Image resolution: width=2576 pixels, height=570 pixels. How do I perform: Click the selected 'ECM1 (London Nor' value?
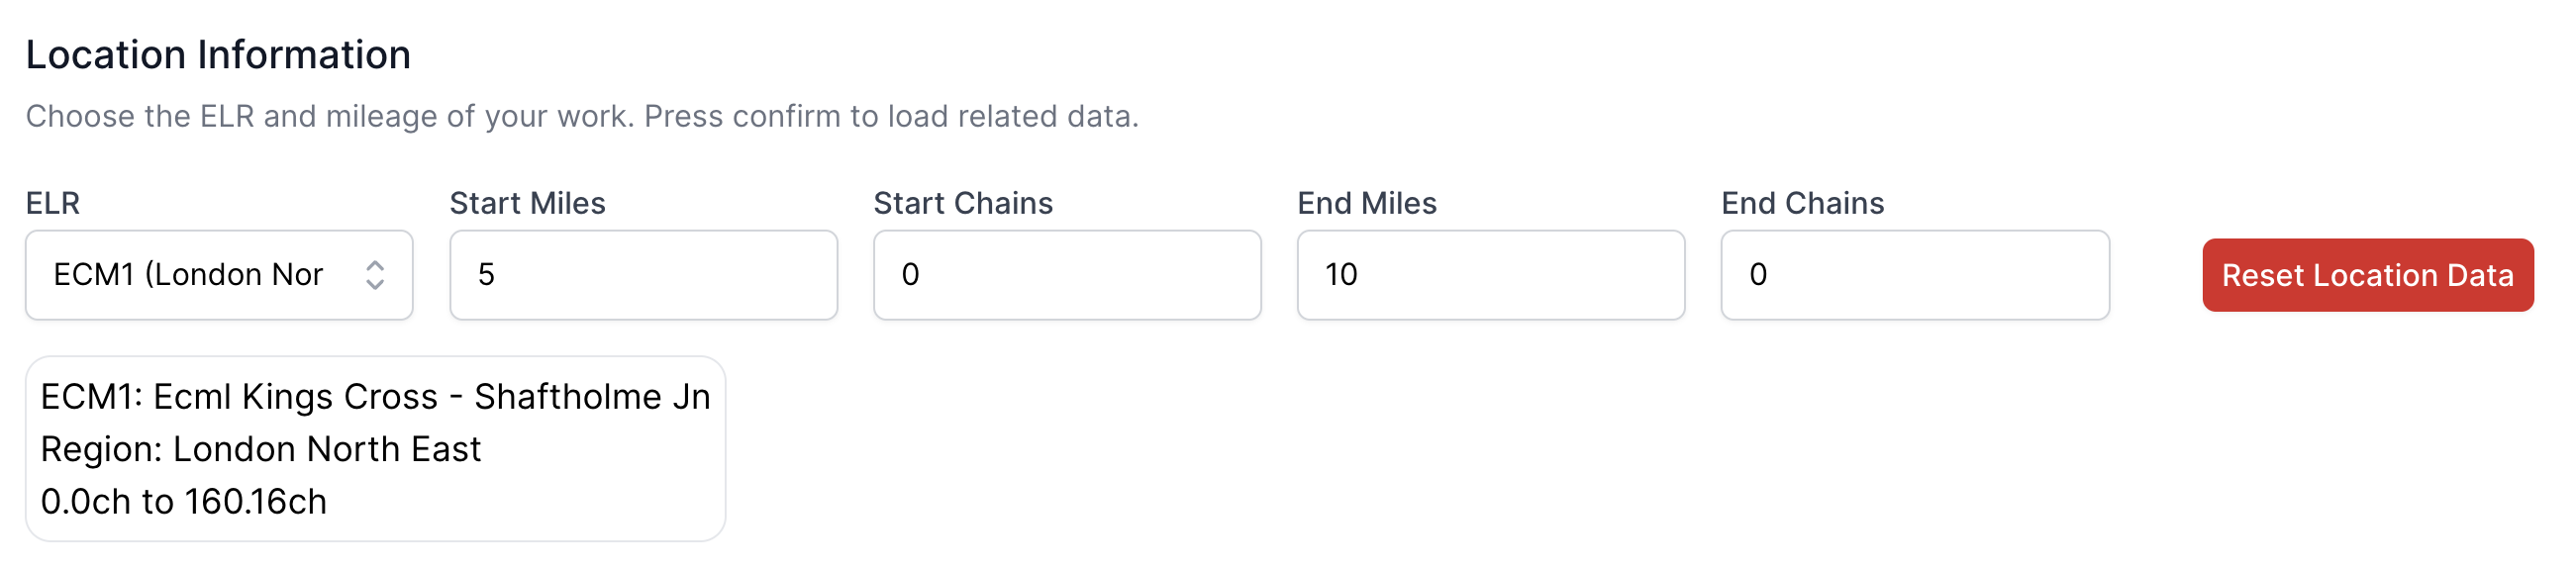pos(188,275)
